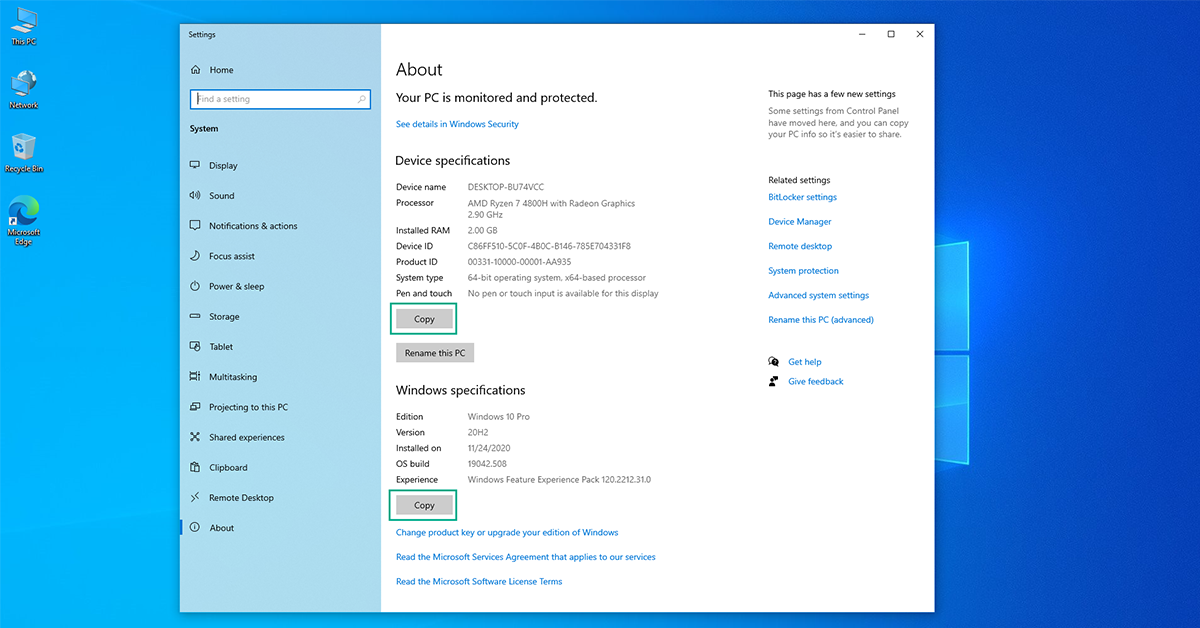This screenshot has height=628, width=1200.
Task: Click the Find a setting search box
Action: click(x=280, y=99)
